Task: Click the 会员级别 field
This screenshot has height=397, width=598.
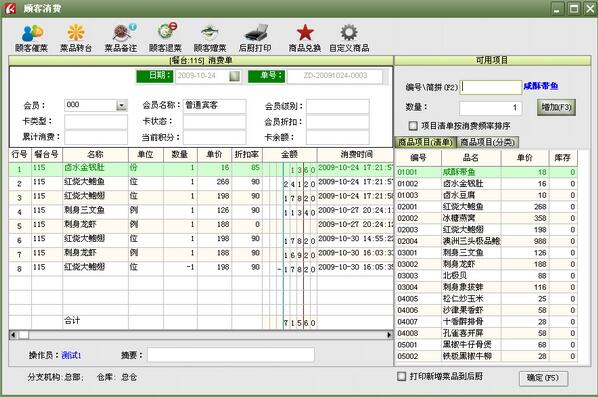Action: pyautogui.click(x=338, y=106)
